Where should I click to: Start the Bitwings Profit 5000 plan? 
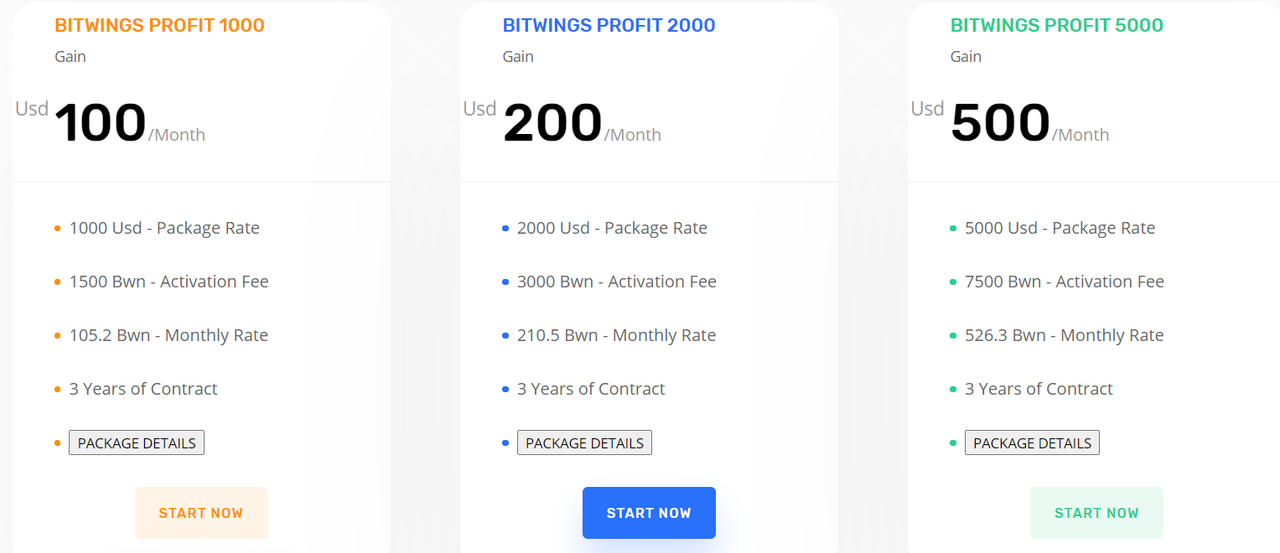click(x=1097, y=513)
